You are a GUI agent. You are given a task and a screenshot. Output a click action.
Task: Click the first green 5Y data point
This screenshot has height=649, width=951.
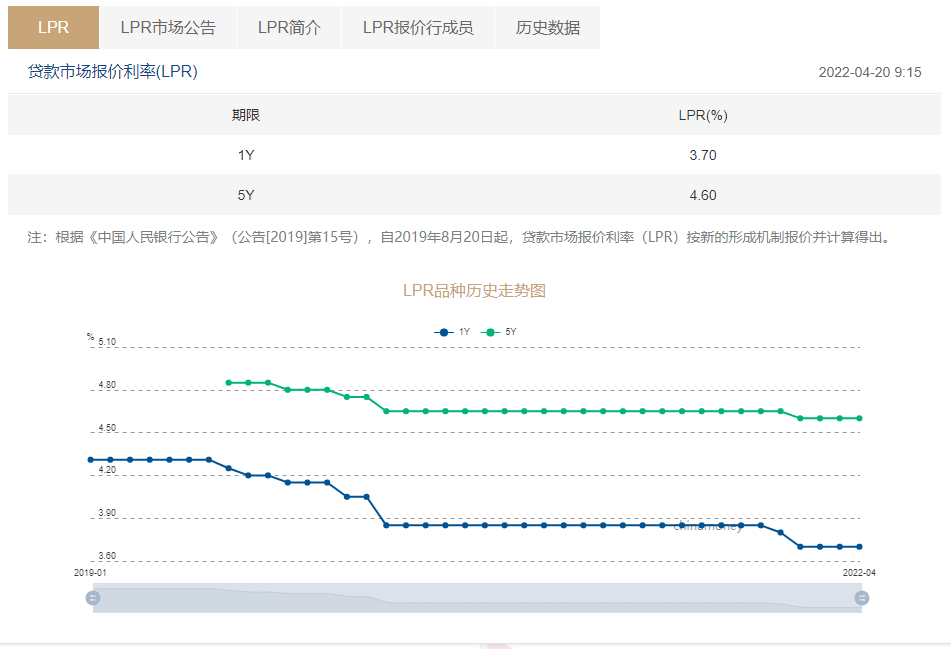click(x=228, y=382)
